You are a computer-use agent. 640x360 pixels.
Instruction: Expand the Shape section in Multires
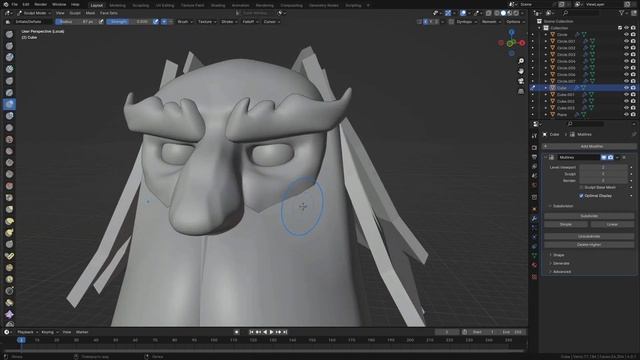(559, 255)
